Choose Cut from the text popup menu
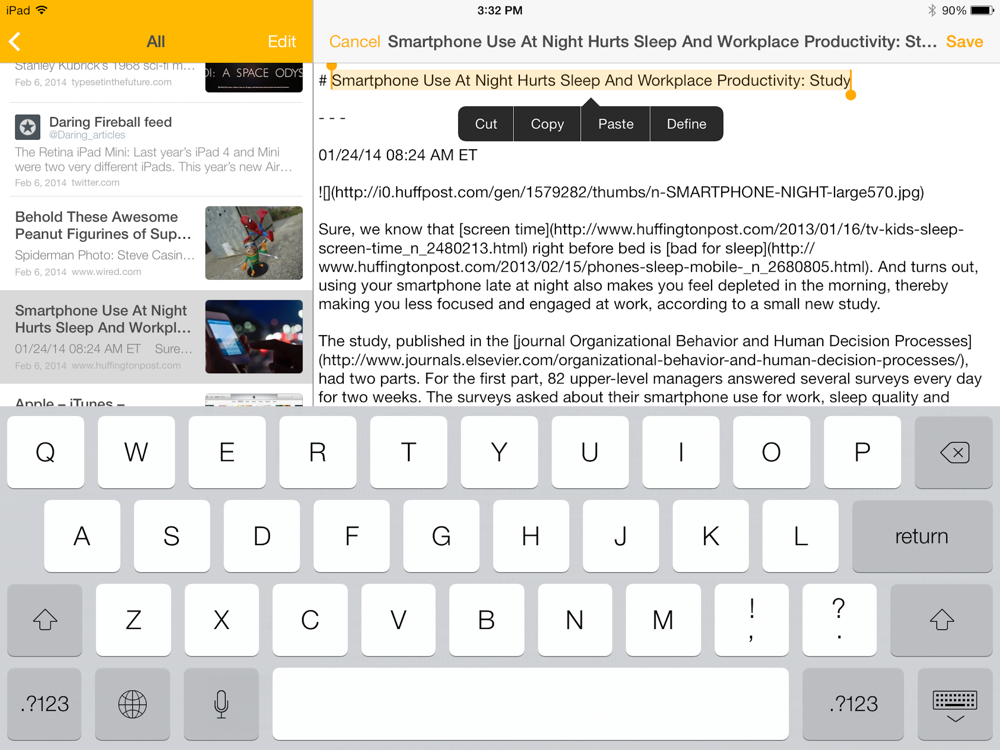Viewport: 1000px width, 750px height. pos(485,124)
